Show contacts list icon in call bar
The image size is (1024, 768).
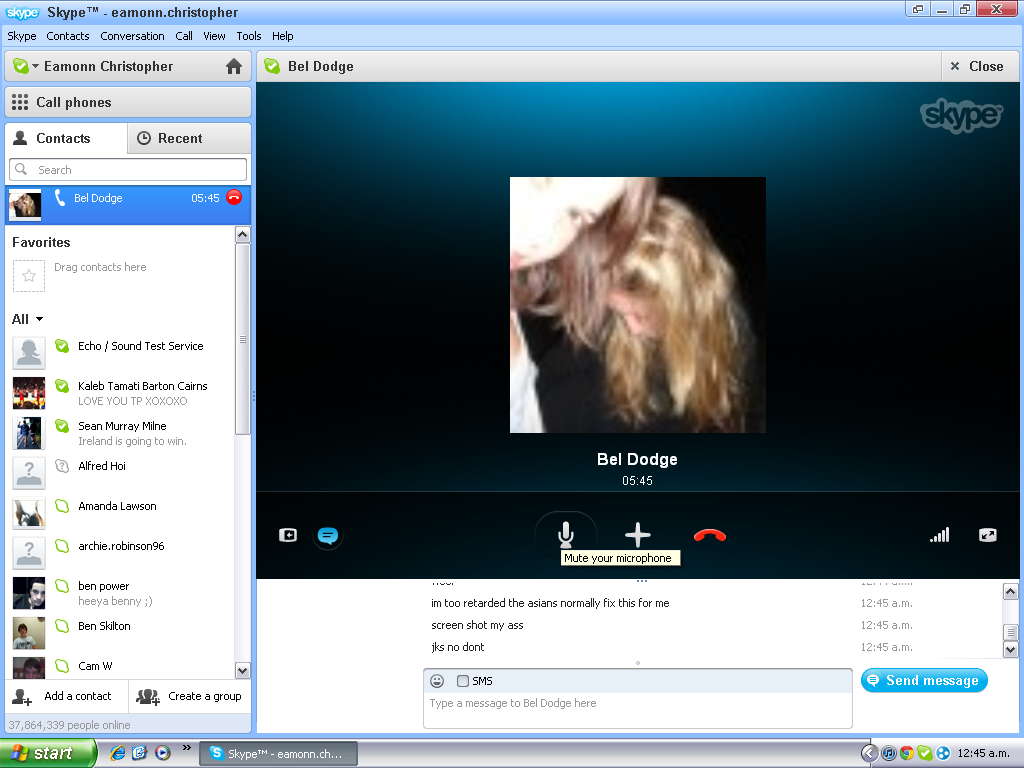(288, 536)
